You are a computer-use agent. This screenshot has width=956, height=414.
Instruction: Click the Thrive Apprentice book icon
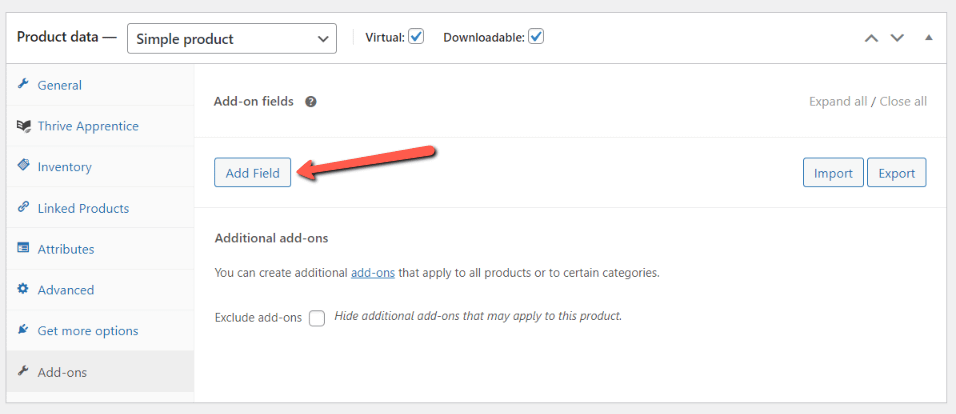click(23, 126)
